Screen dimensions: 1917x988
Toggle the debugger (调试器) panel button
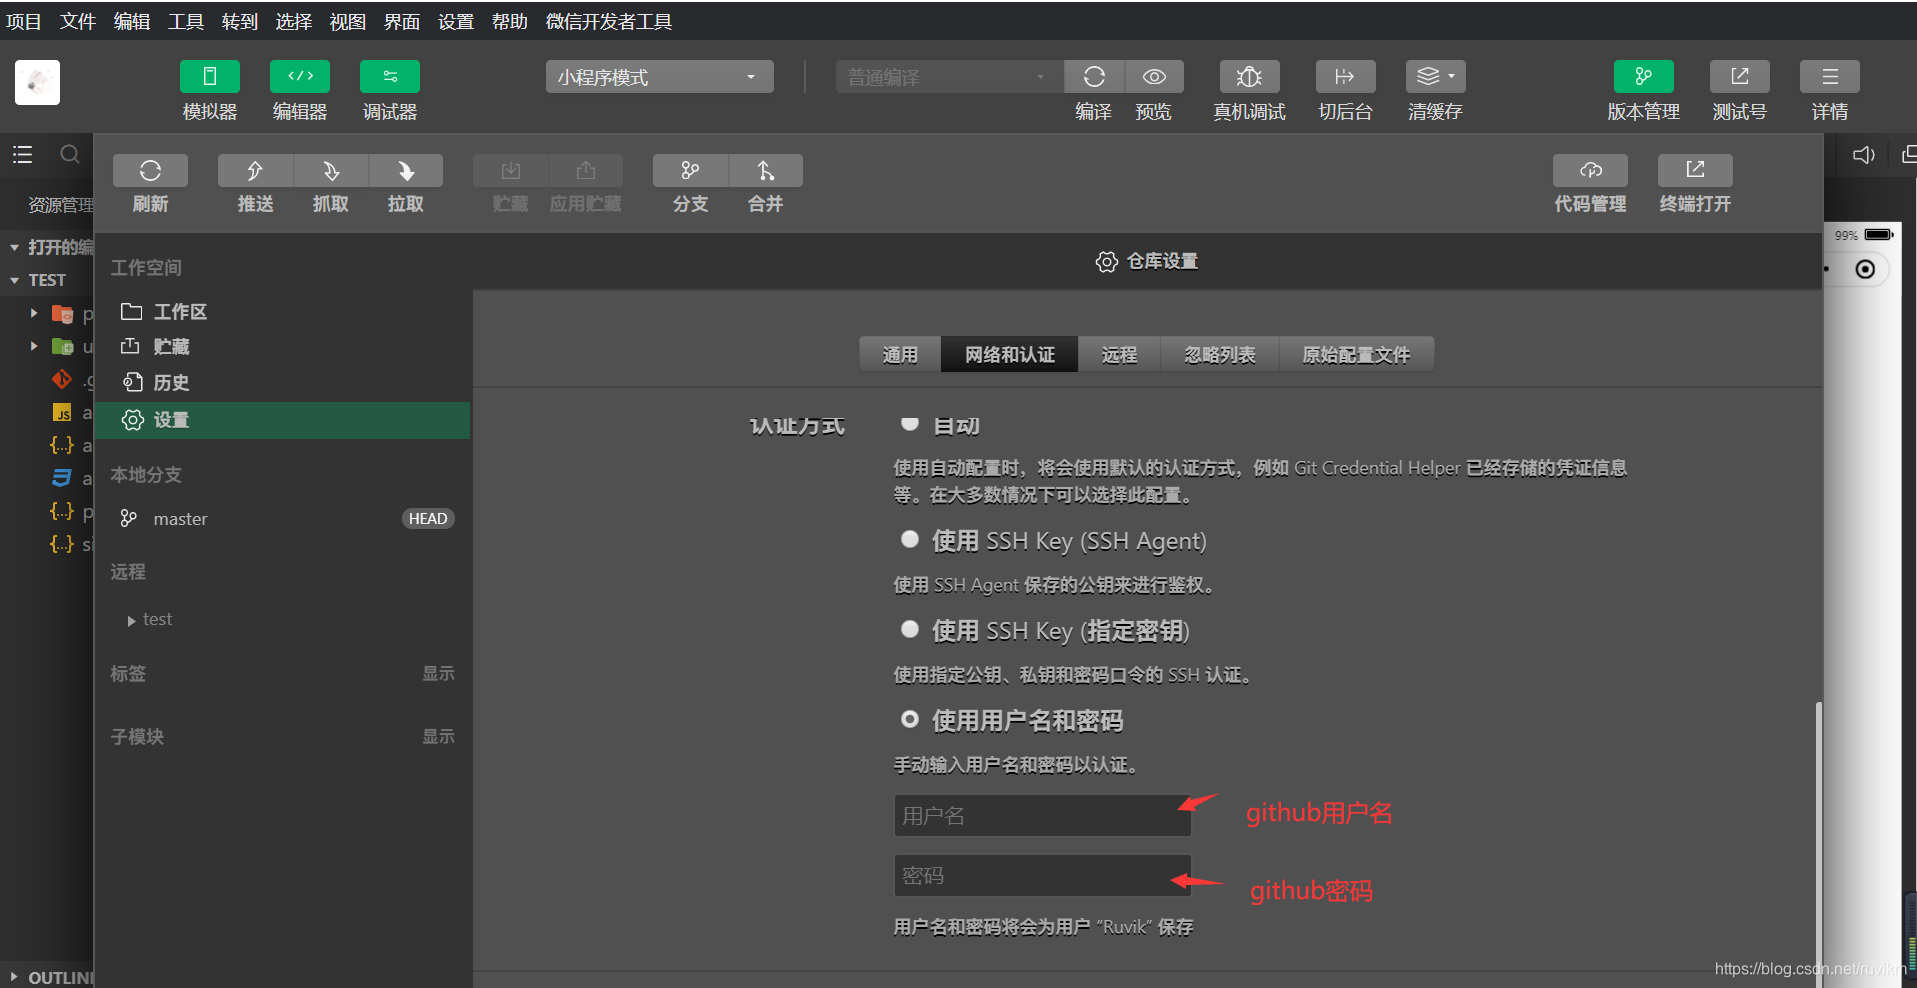tap(389, 77)
